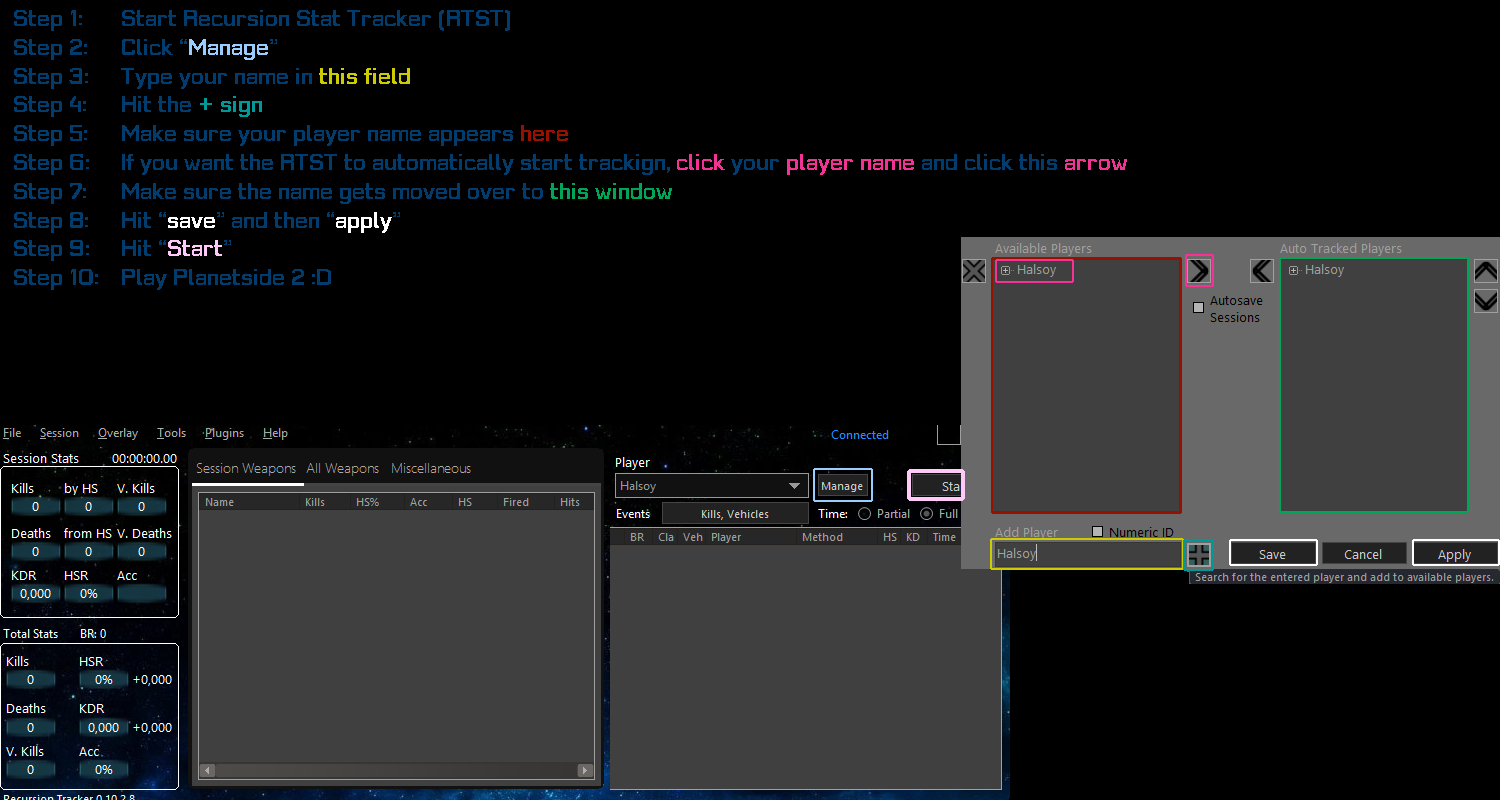The height and width of the screenshot is (800, 1500).
Task: Check the Numeric ID checkbox
Action: [x=1098, y=532]
